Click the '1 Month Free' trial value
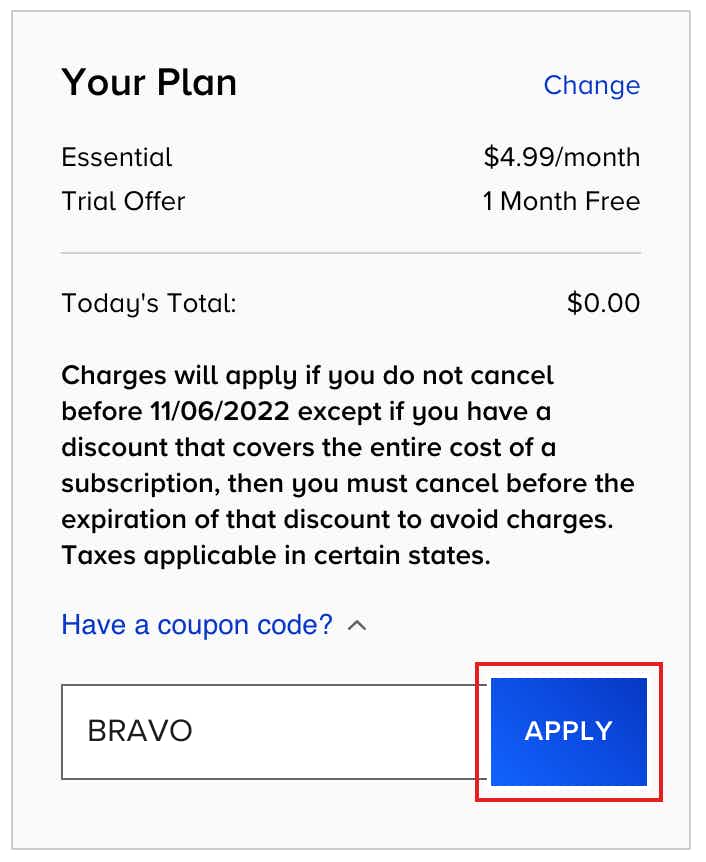Viewport: 706px width, 862px height. [x=561, y=201]
